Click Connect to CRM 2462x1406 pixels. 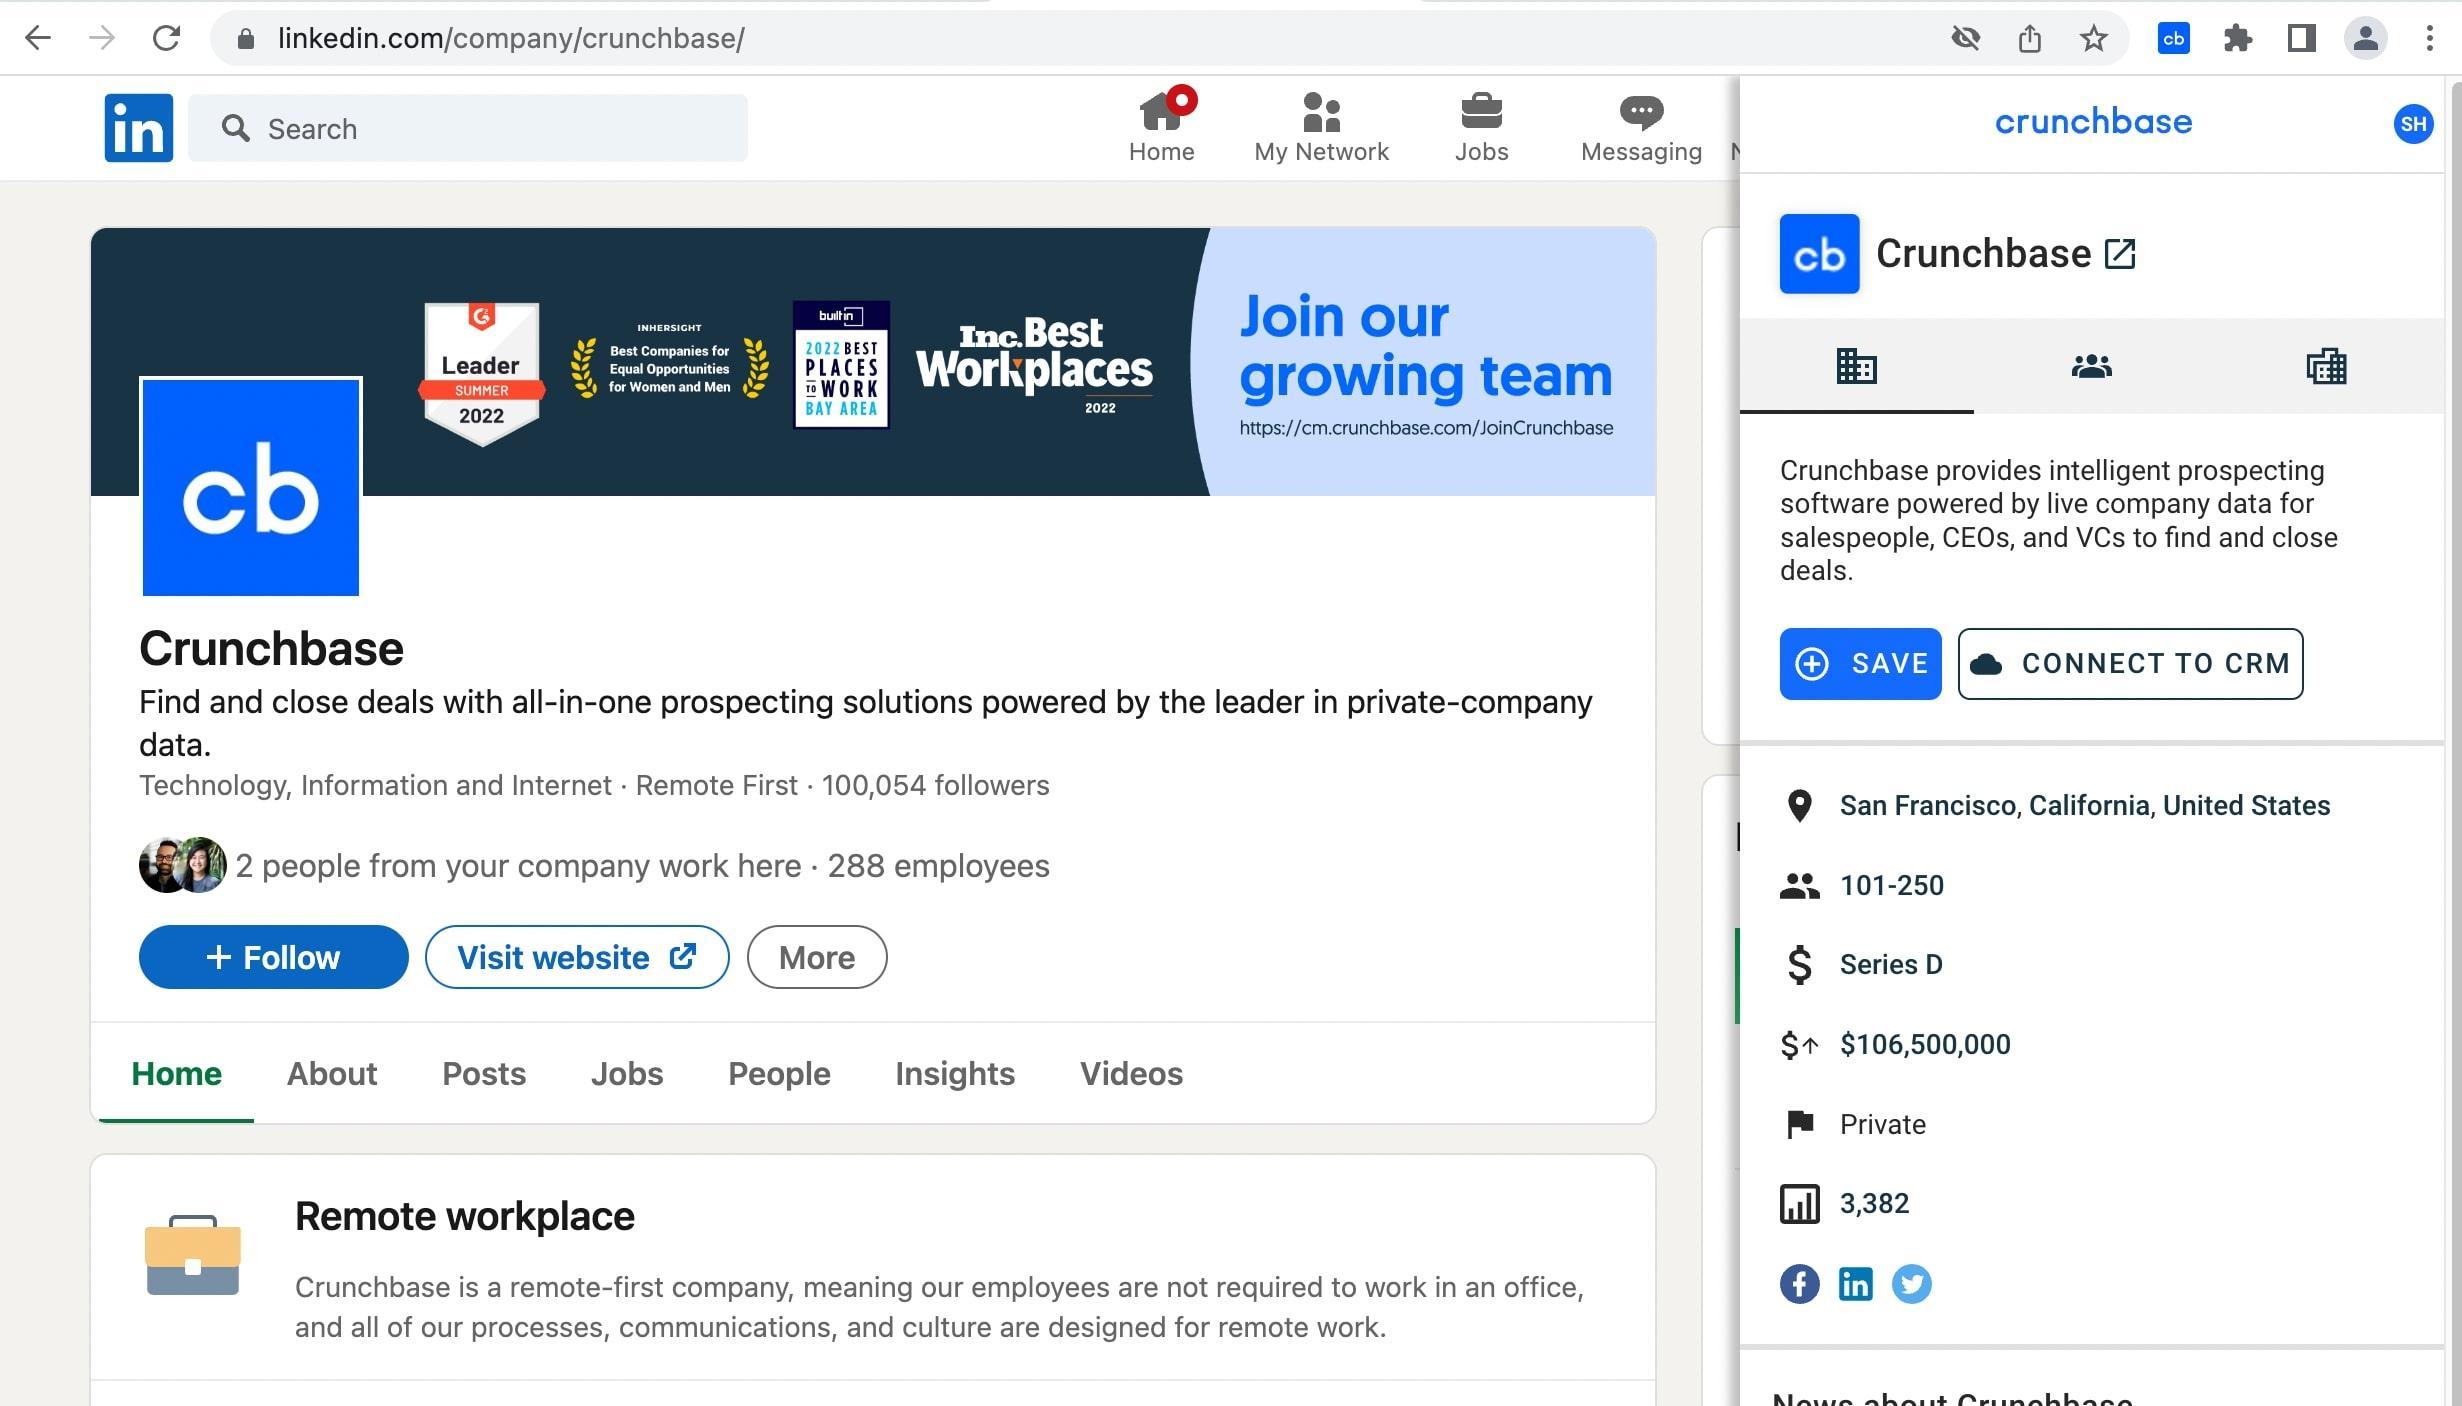(x=2129, y=663)
